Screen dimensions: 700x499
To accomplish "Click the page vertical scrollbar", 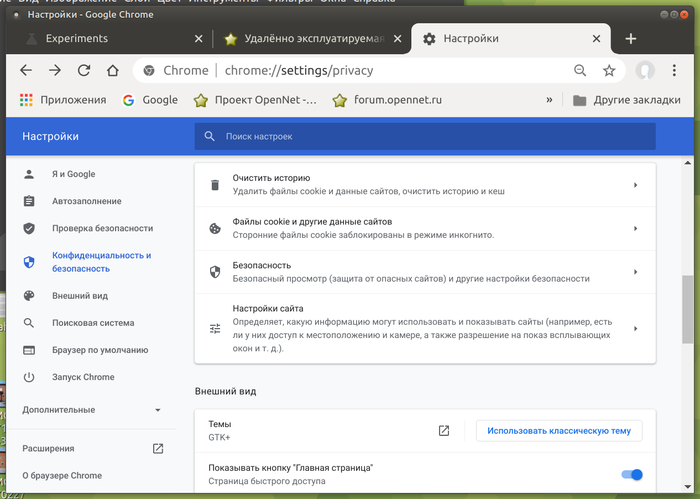I will click(x=688, y=310).
